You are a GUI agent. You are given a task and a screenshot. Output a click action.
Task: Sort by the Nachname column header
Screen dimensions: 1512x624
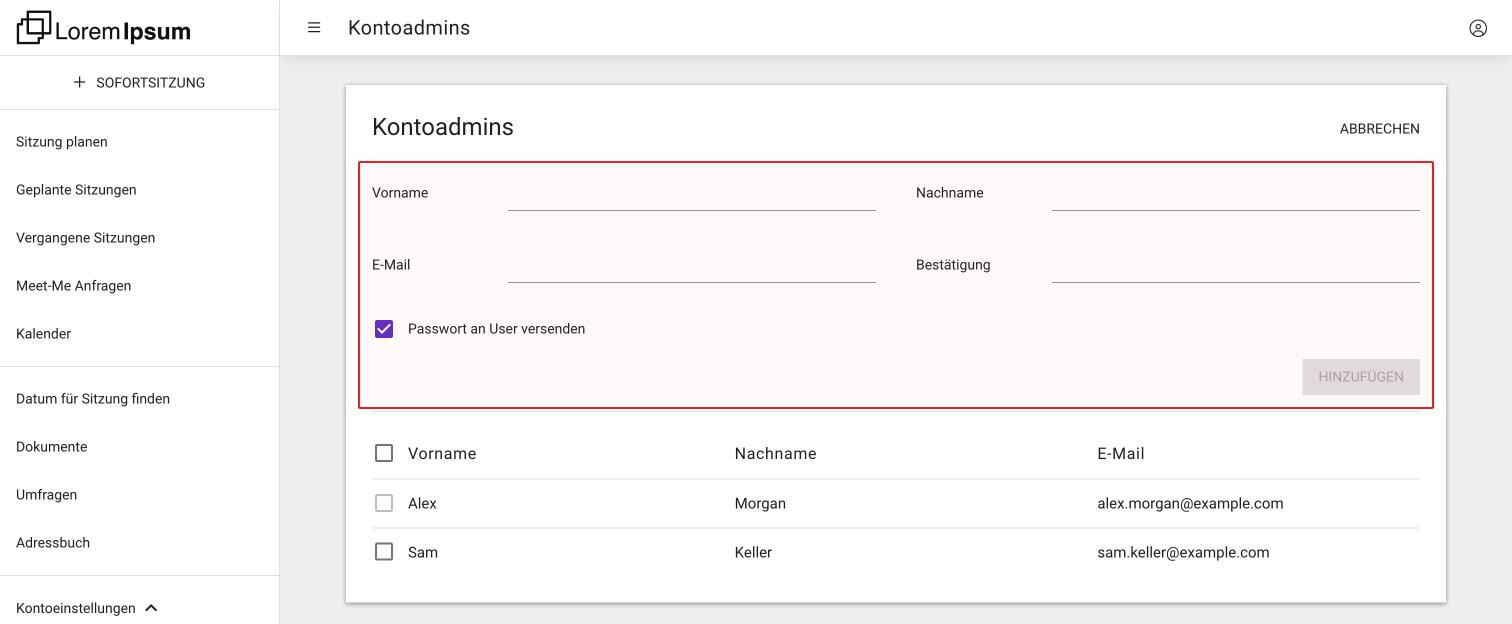(x=775, y=454)
